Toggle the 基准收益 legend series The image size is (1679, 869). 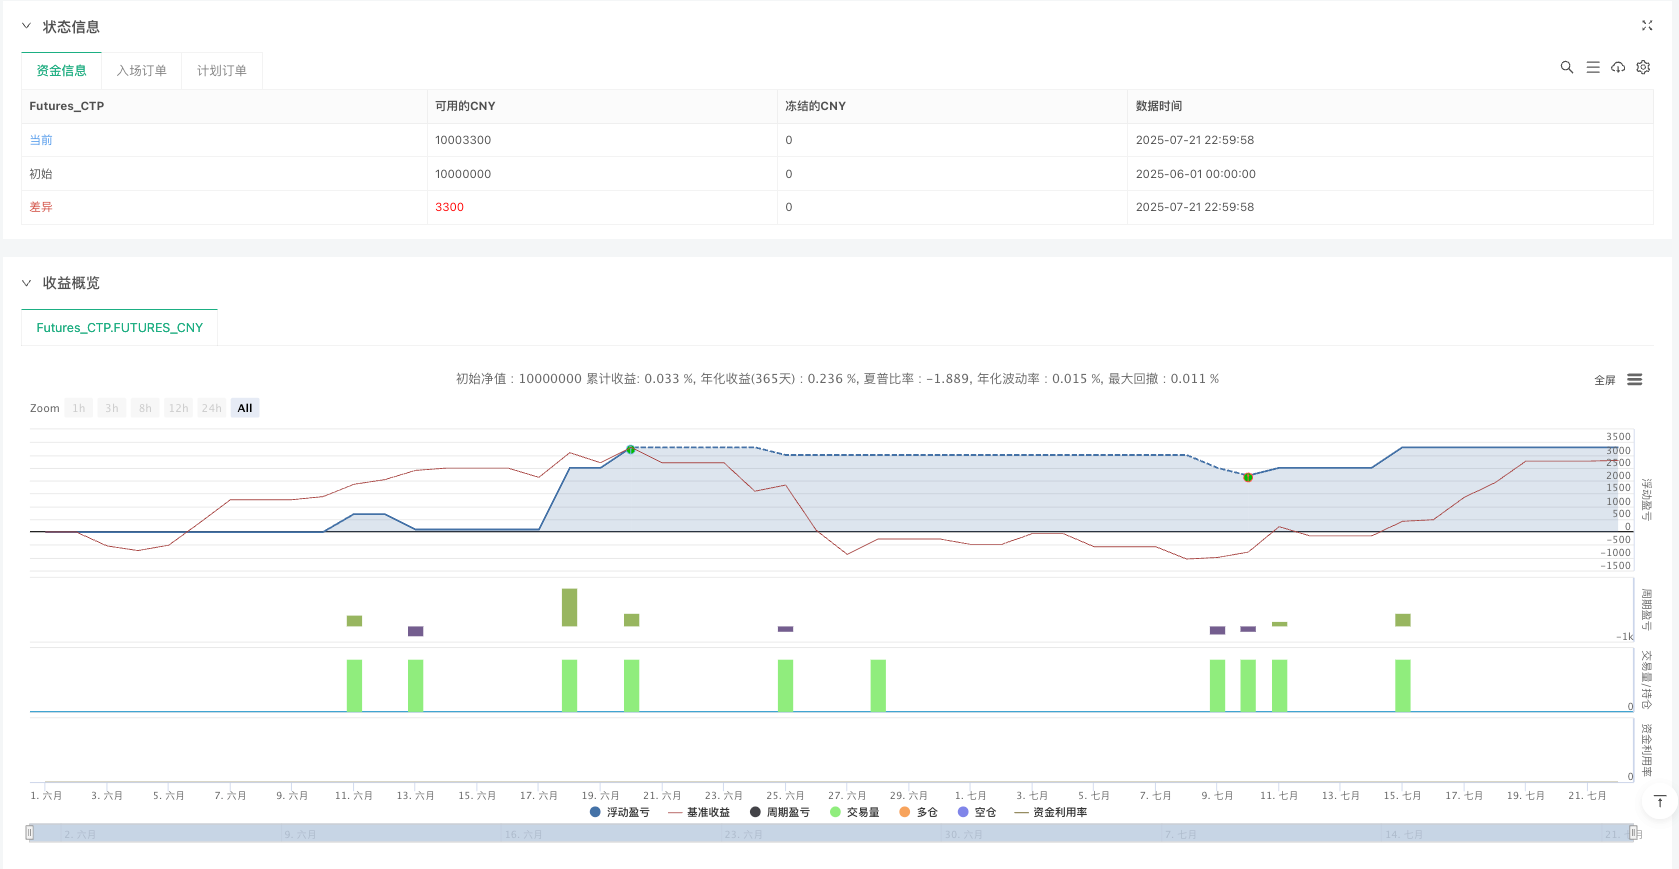click(x=699, y=812)
